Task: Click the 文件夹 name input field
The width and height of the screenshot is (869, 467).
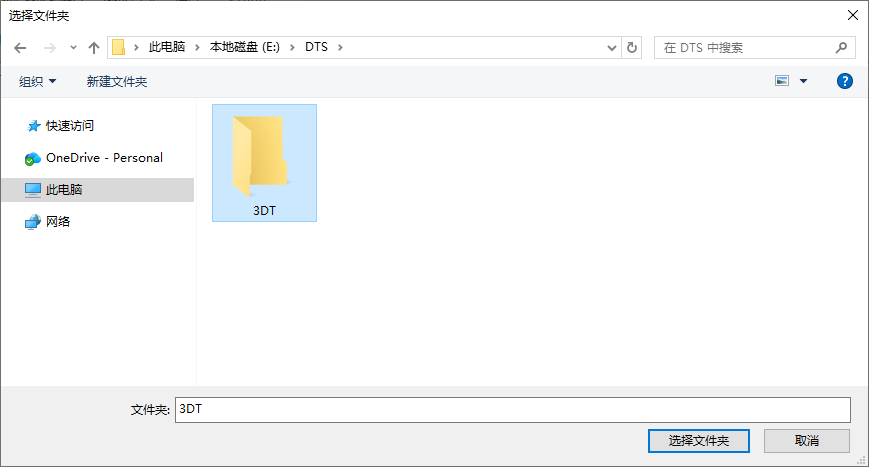Action: coord(513,410)
